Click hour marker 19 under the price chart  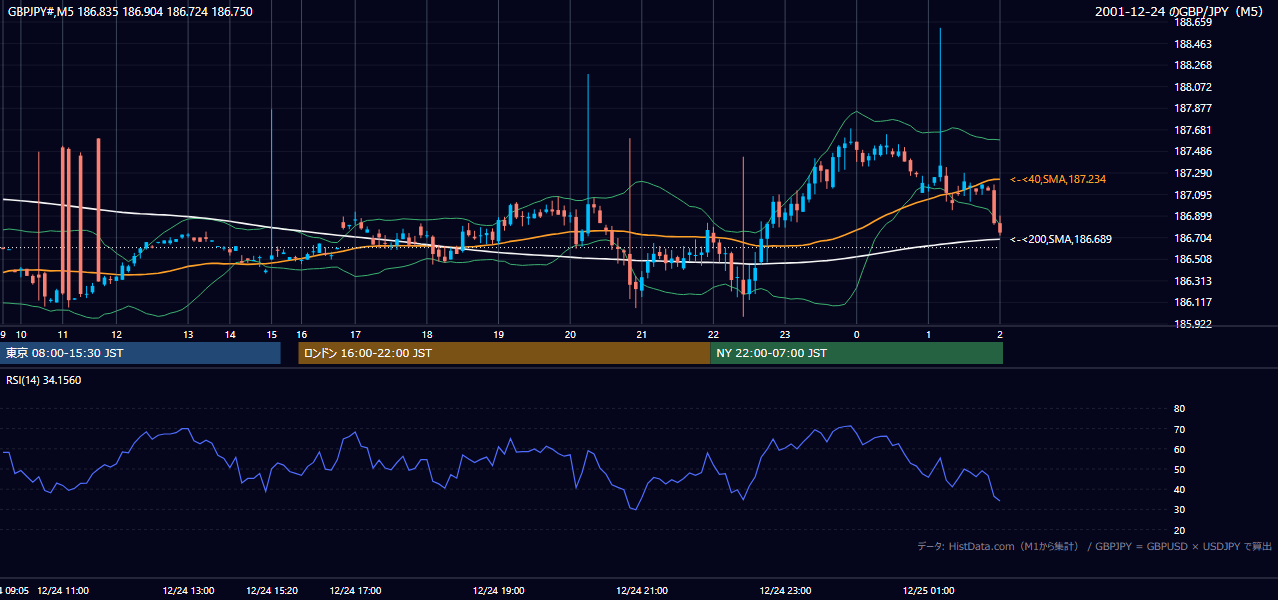tap(499, 335)
